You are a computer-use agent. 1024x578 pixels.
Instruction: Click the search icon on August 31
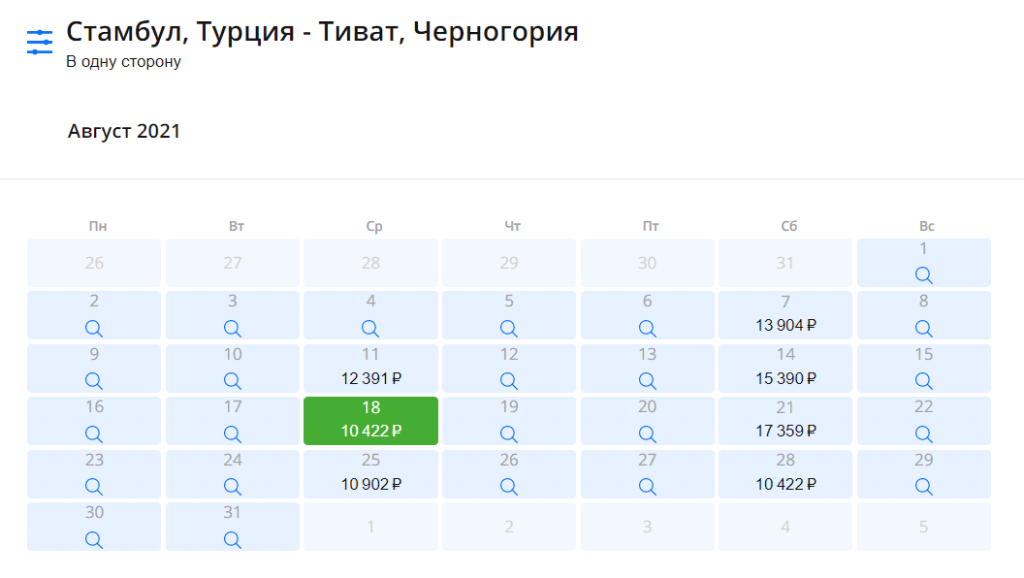click(x=232, y=540)
